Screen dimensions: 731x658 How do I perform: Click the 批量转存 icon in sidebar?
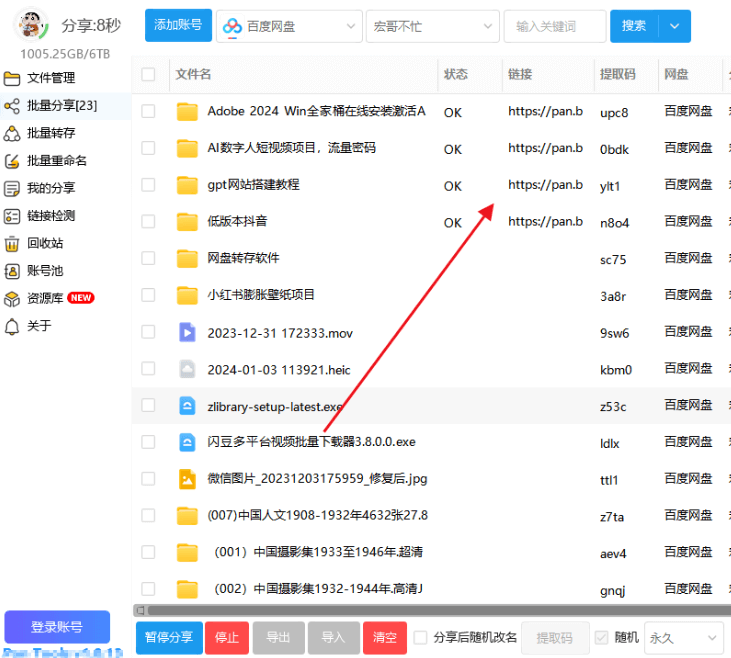12,133
